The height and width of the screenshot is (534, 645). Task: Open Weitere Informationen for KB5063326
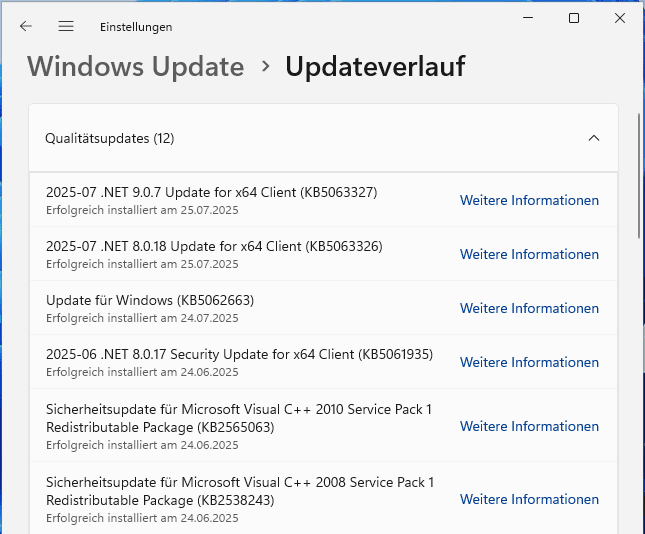pos(529,254)
